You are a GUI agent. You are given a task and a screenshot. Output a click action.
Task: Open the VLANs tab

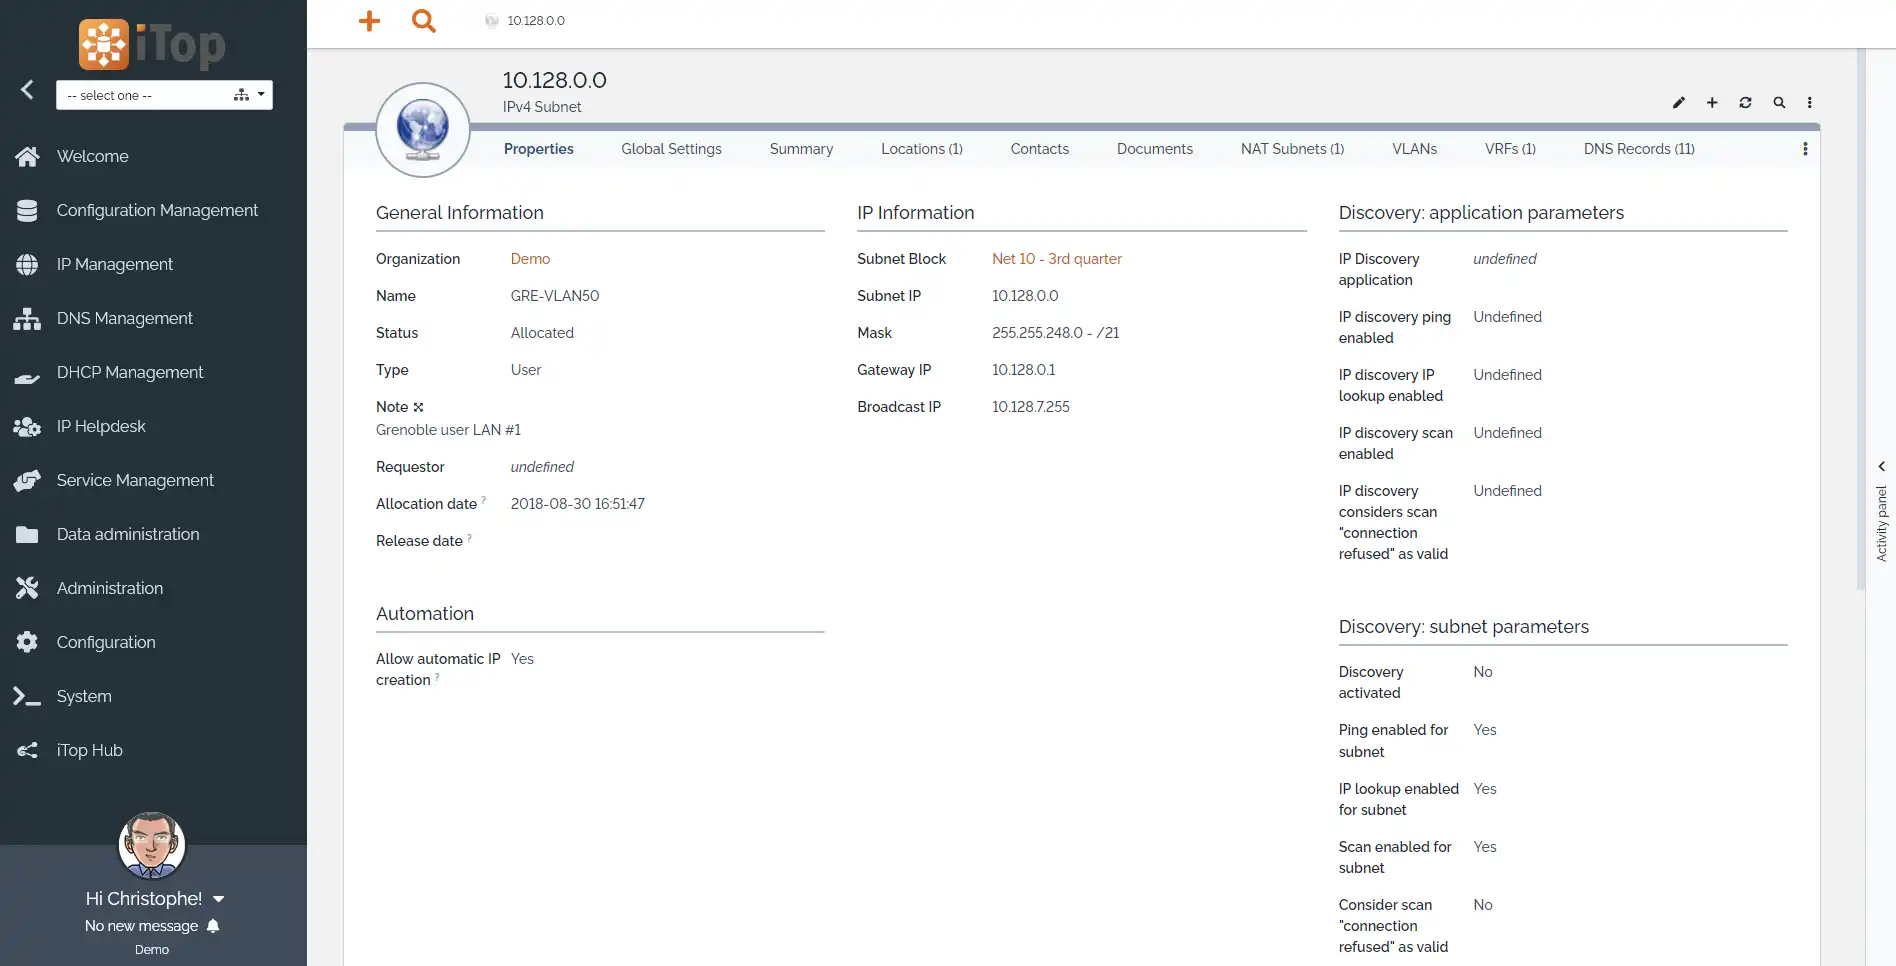(x=1414, y=149)
